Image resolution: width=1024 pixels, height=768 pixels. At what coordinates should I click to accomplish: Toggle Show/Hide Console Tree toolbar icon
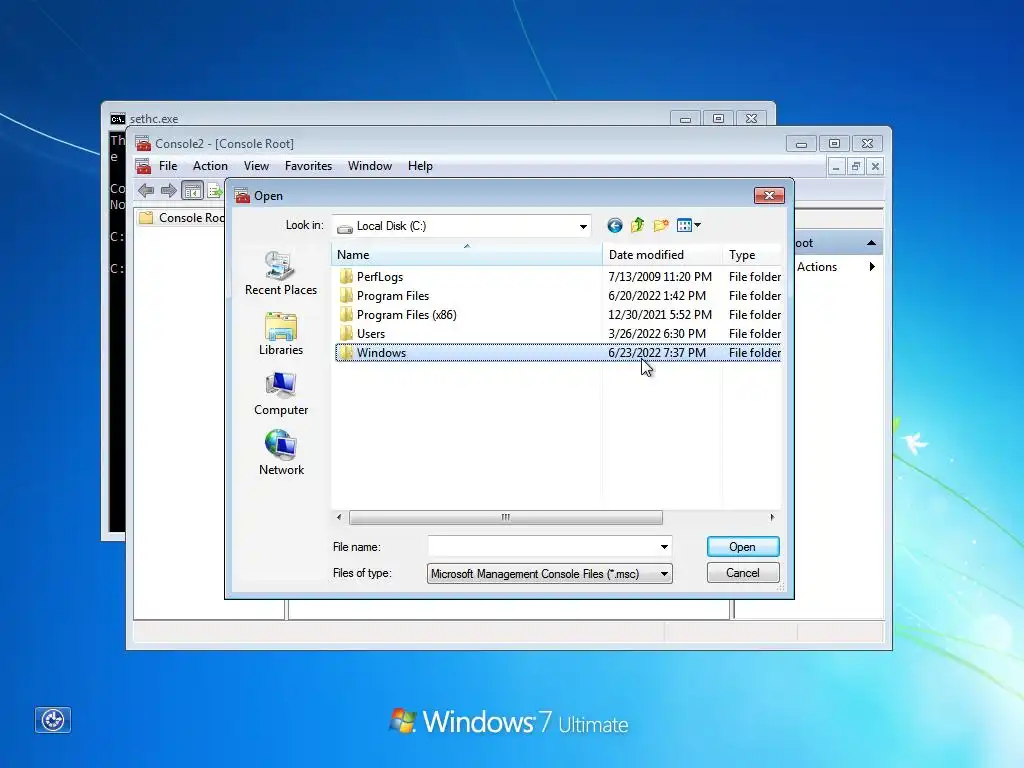[192, 191]
